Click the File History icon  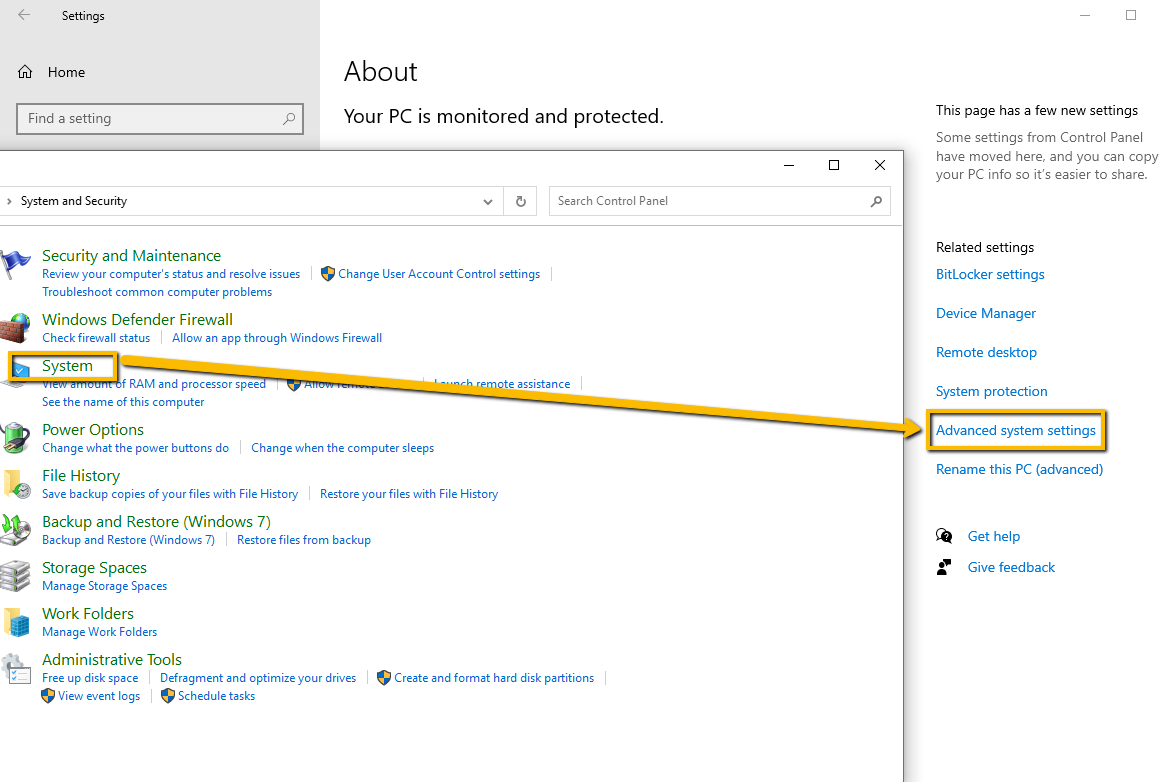pos(16,483)
